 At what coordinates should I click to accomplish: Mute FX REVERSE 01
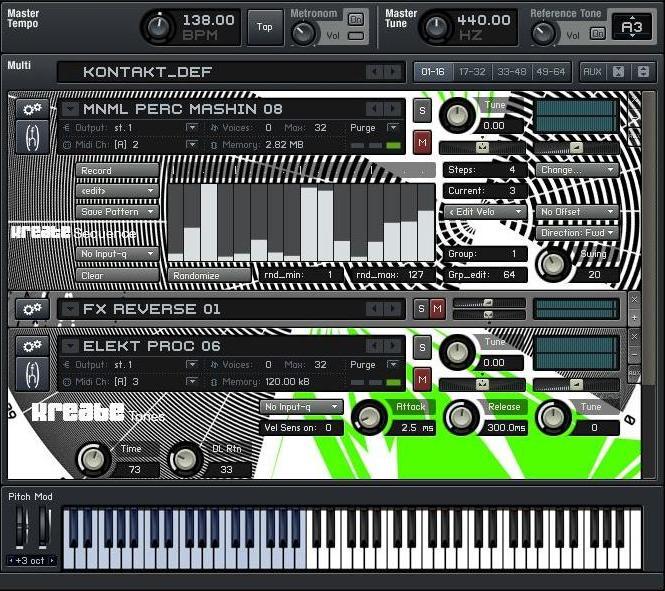(437, 309)
